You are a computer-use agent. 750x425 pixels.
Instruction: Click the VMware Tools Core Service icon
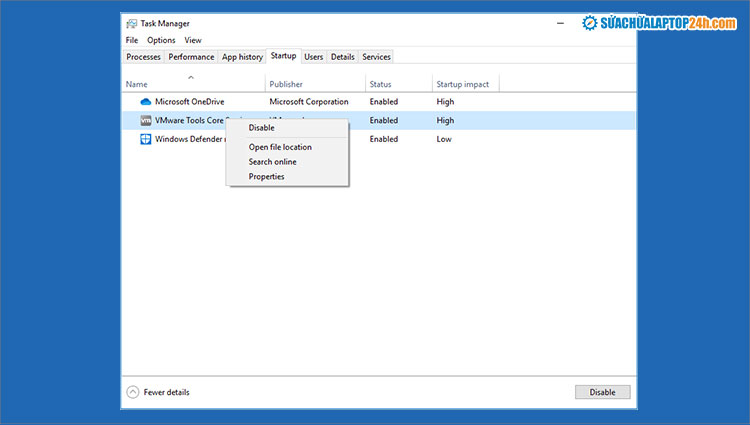pos(145,120)
